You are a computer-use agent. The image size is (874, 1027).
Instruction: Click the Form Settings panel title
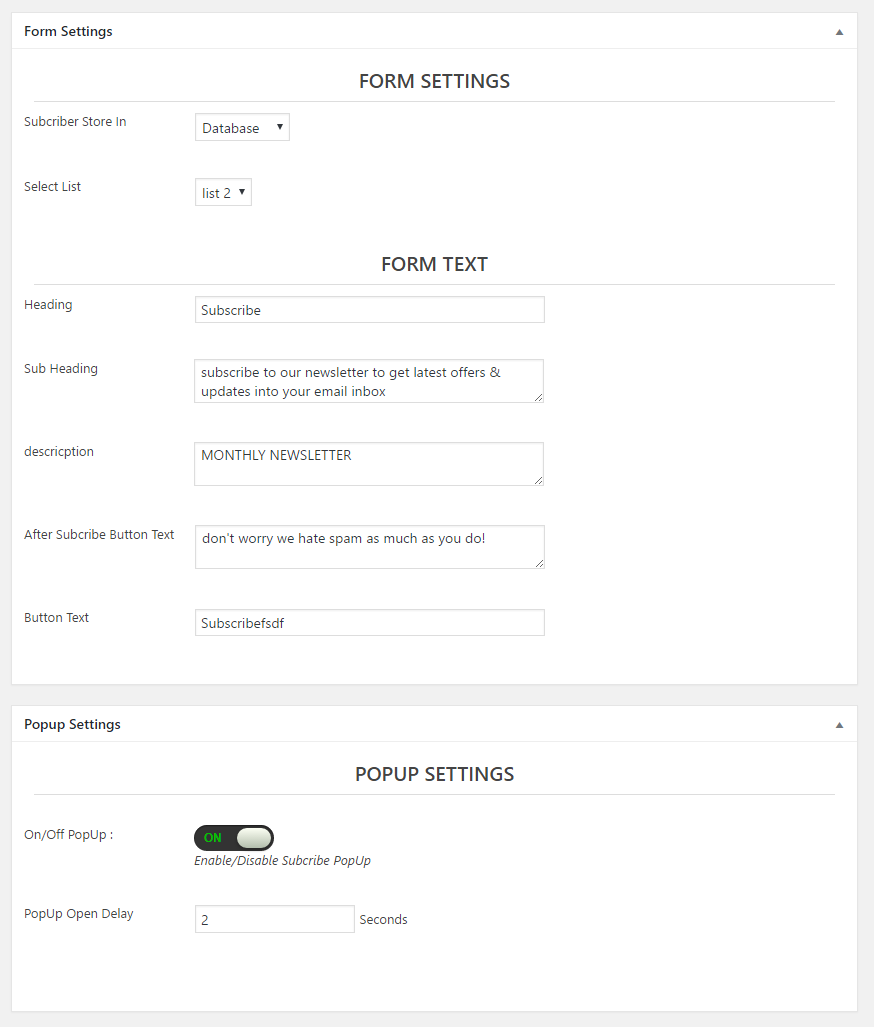click(68, 31)
